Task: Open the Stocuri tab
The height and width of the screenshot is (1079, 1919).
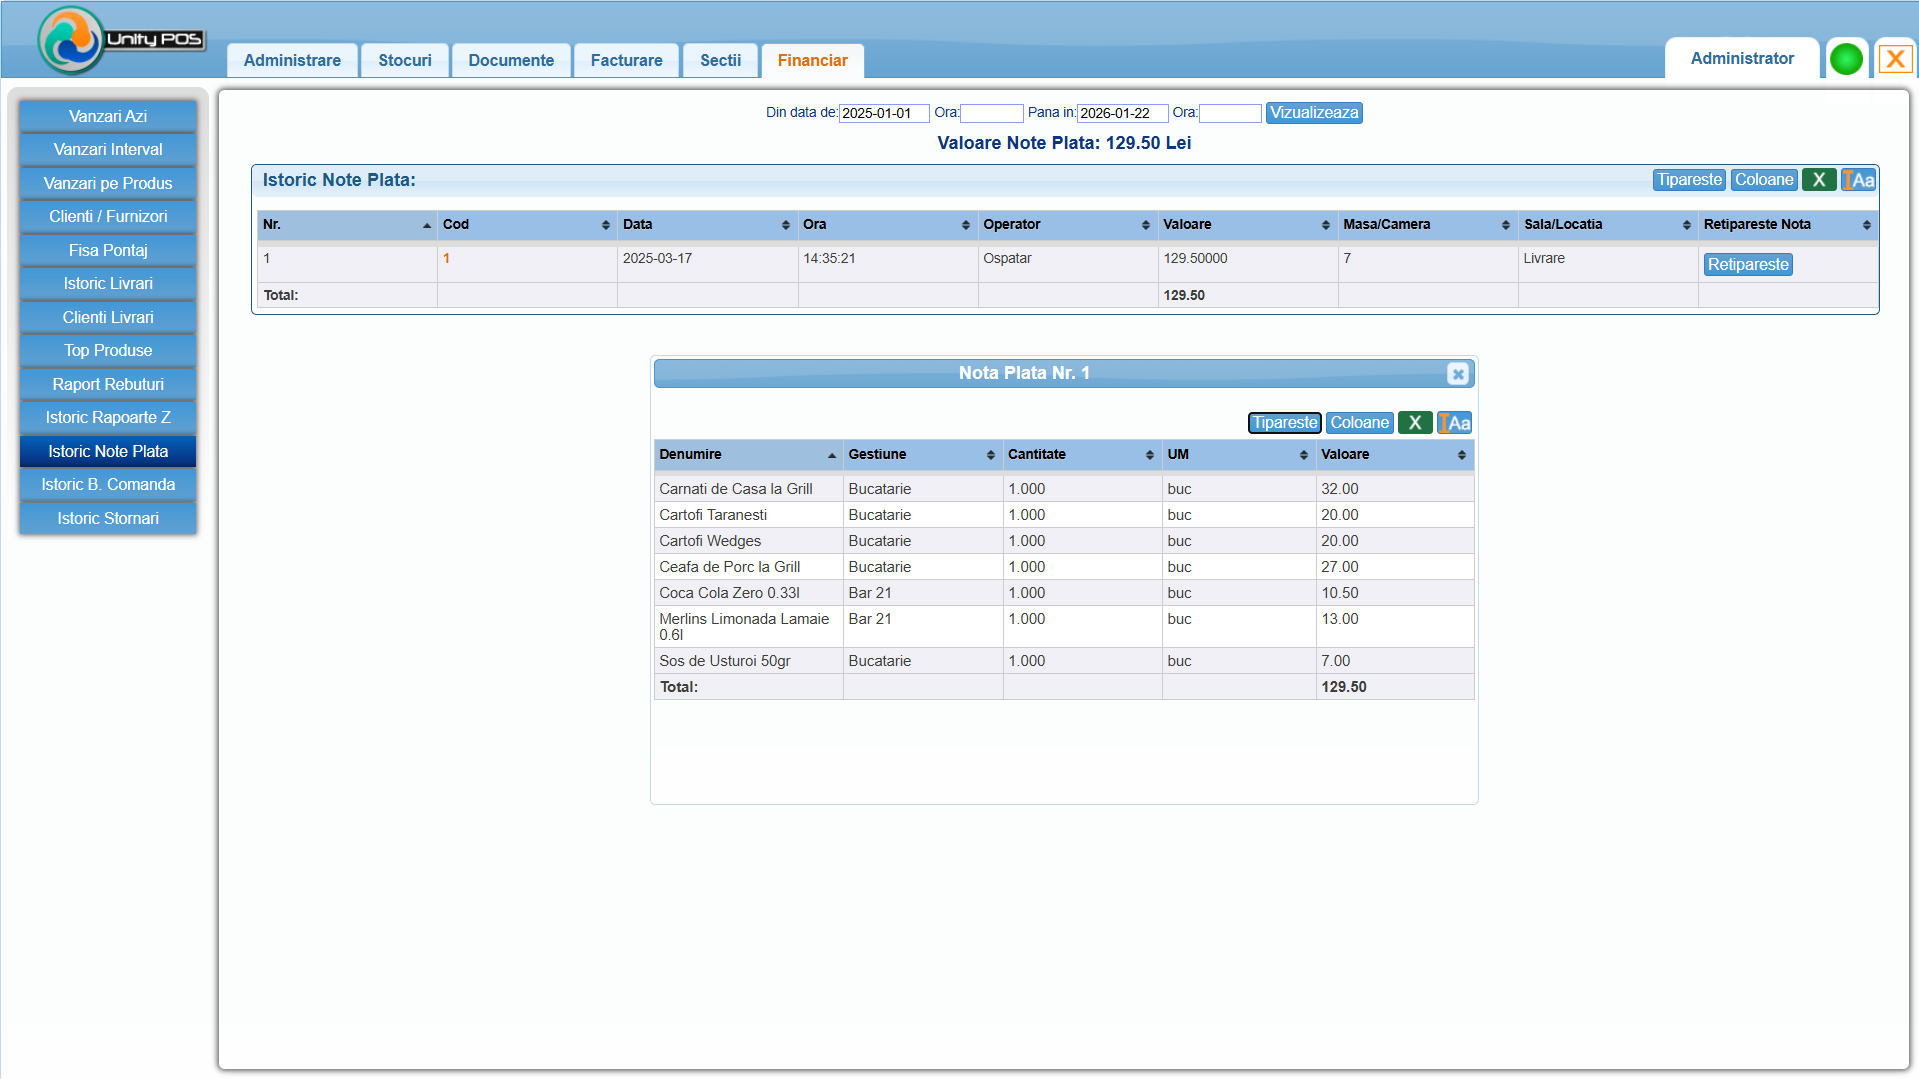Action: click(x=404, y=61)
